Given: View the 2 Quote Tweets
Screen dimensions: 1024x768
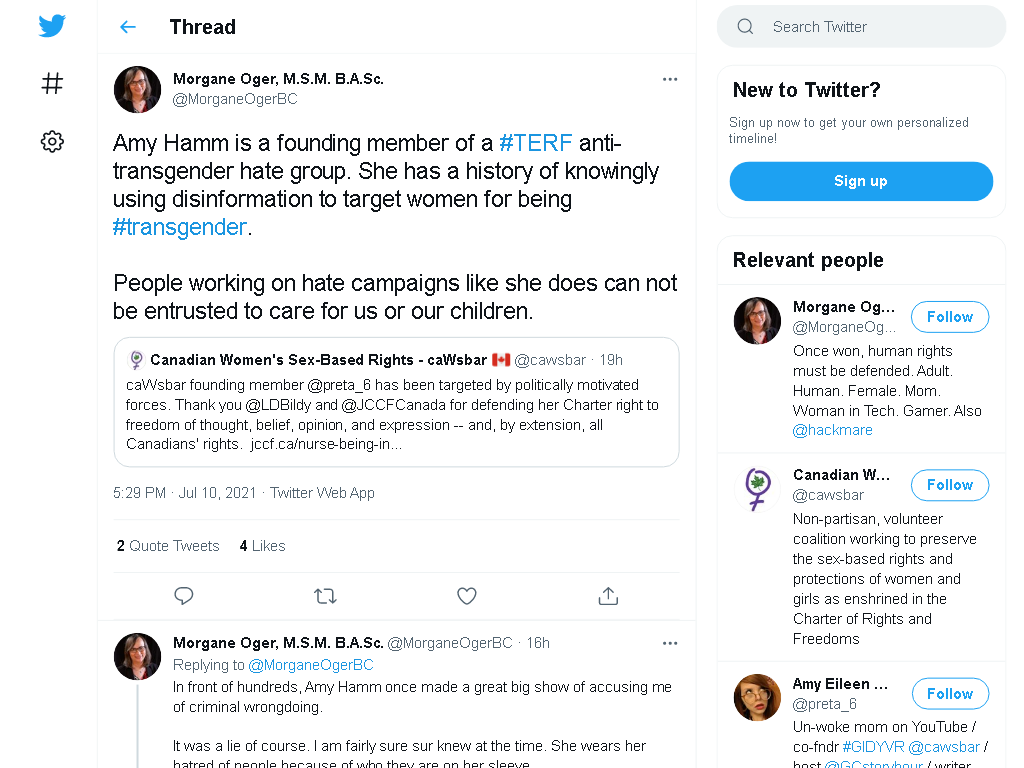Looking at the screenshot, I should pyautogui.click(x=168, y=545).
